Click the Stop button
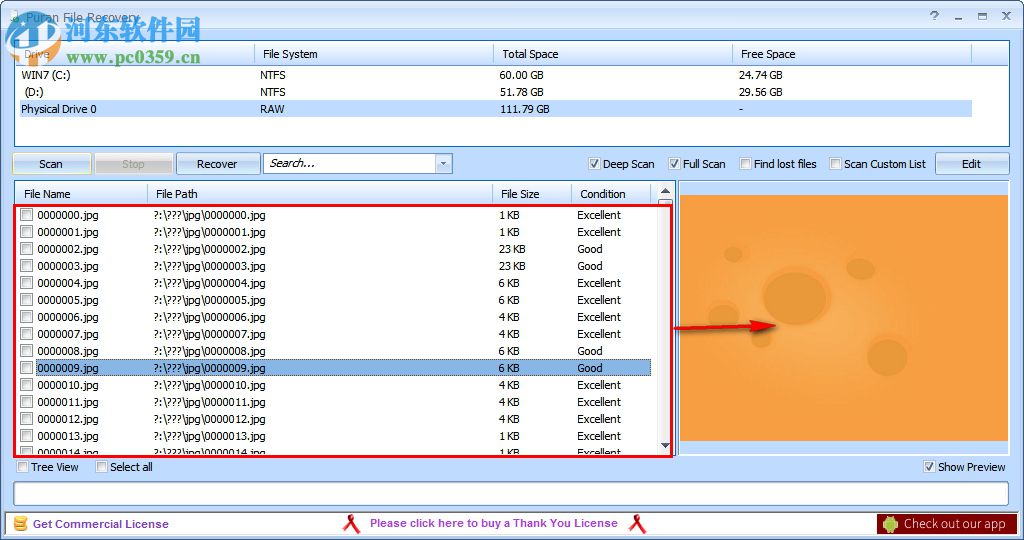This screenshot has height=540, width=1024. 133,164
